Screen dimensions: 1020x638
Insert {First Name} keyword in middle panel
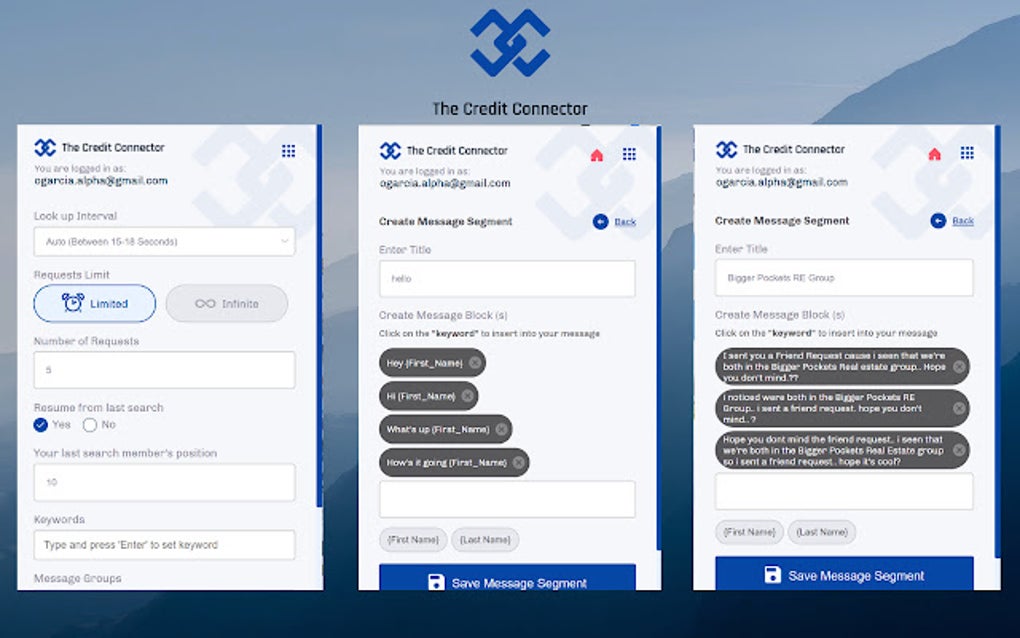click(x=413, y=539)
